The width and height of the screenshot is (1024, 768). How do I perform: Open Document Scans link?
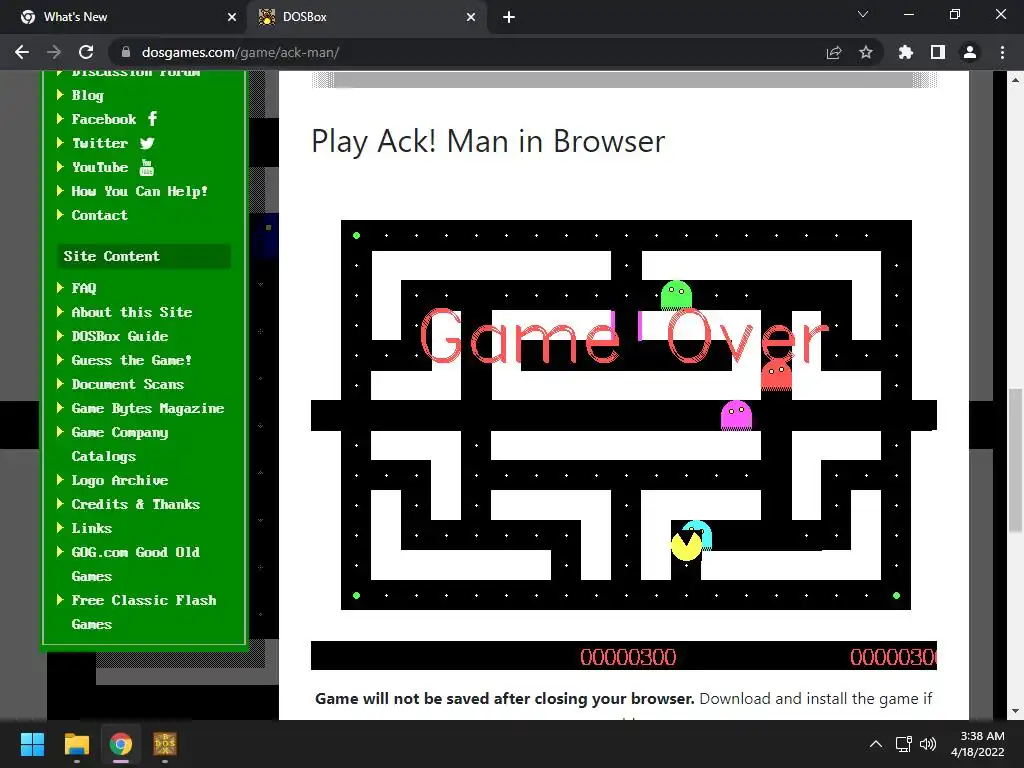[x=127, y=384]
